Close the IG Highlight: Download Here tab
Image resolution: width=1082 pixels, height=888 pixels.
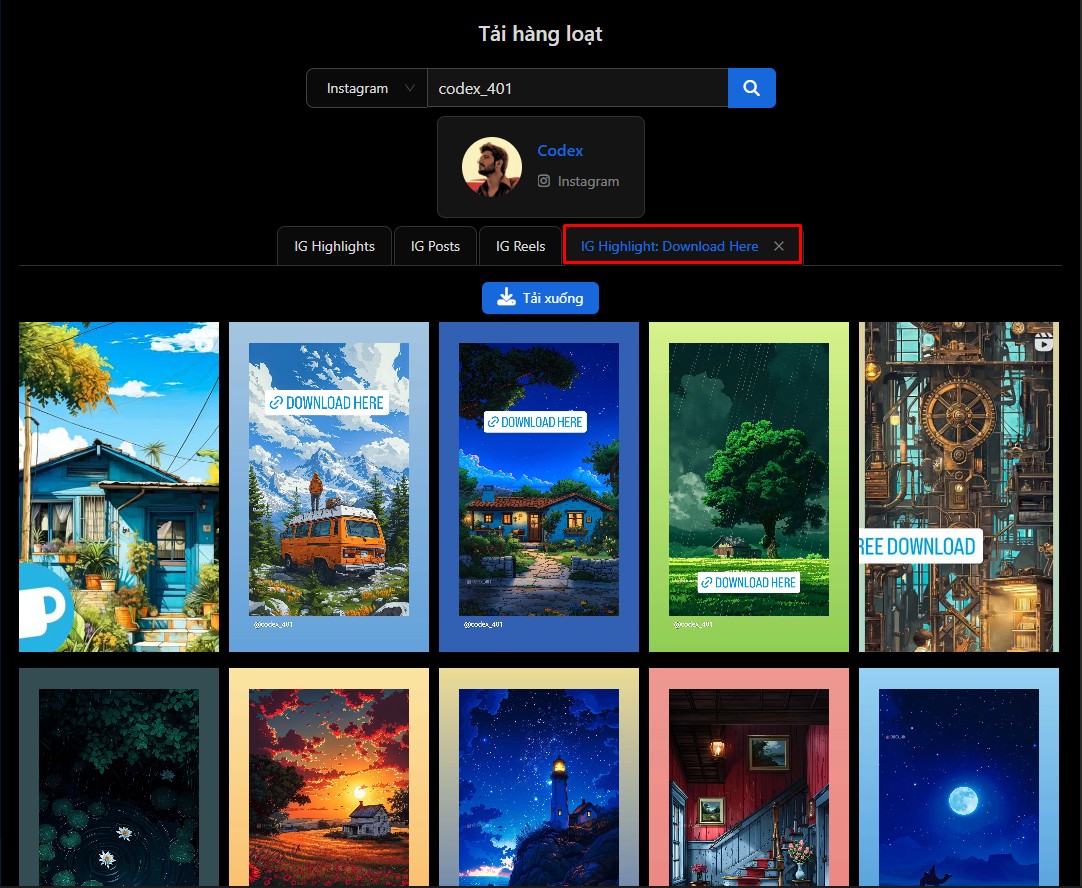click(x=778, y=246)
